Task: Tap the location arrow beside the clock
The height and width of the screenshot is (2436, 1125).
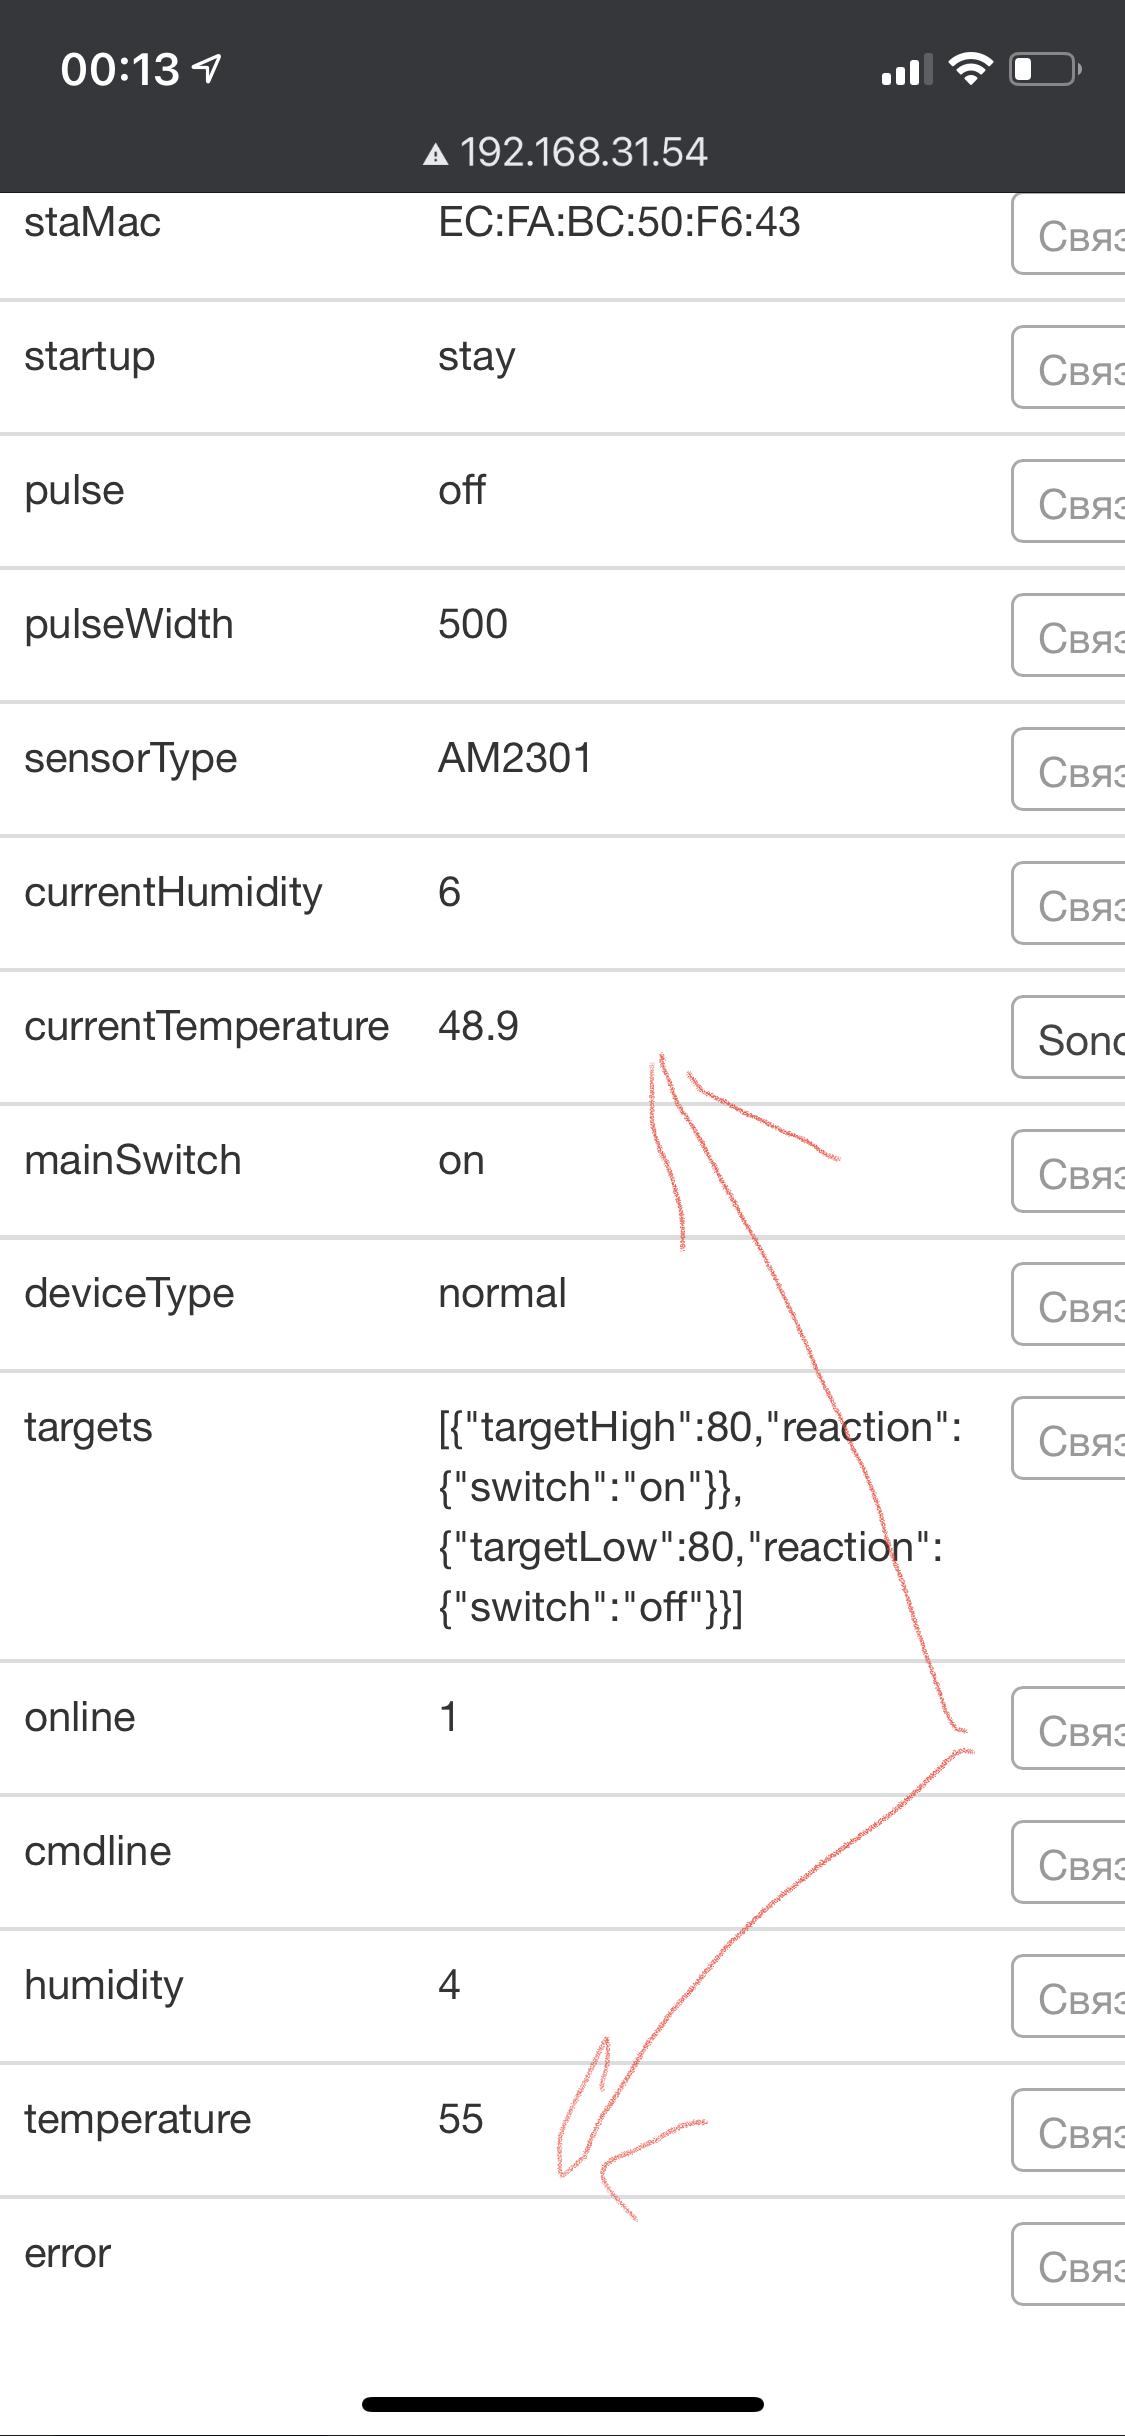Action: pyautogui.click(x=207, y=69)
